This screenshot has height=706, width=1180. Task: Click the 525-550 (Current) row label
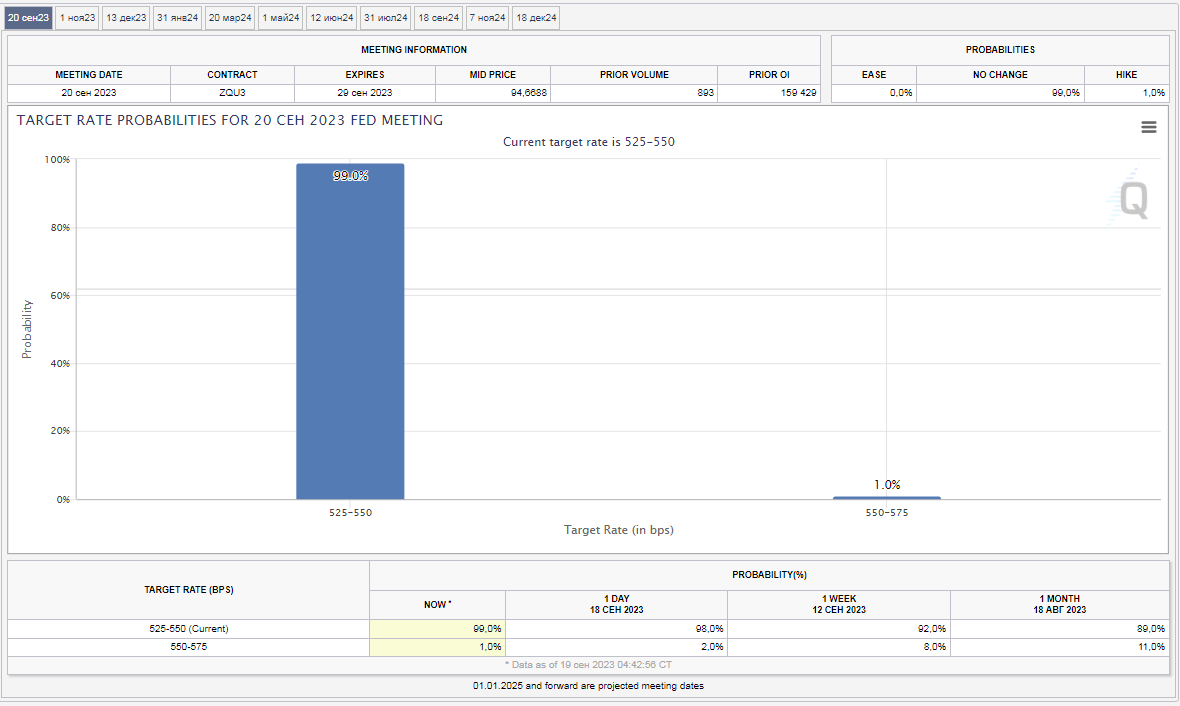click(189, 628)
